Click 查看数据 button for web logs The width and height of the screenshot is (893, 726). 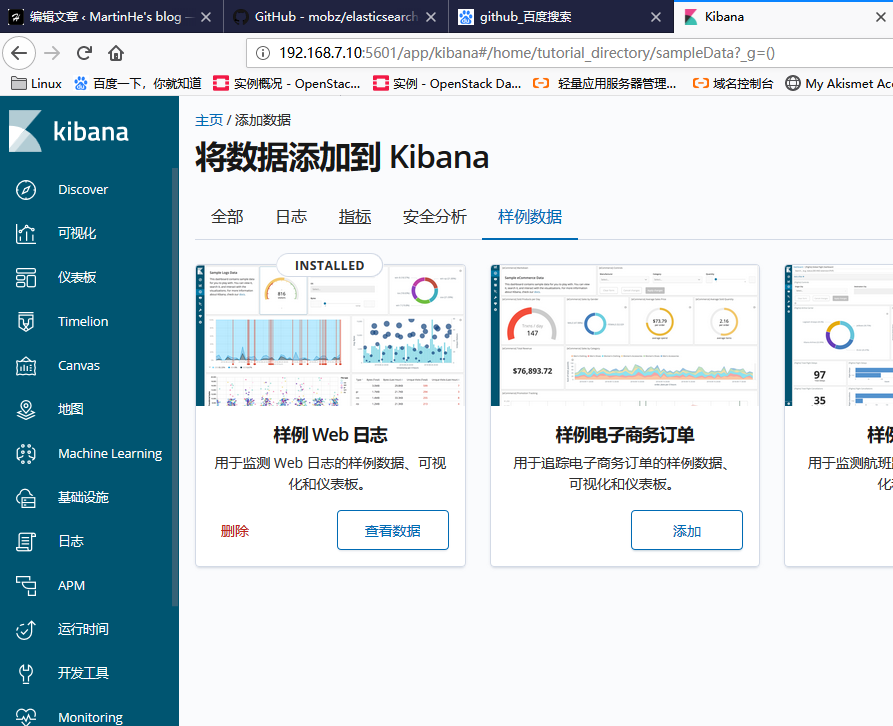pos(392,531)
